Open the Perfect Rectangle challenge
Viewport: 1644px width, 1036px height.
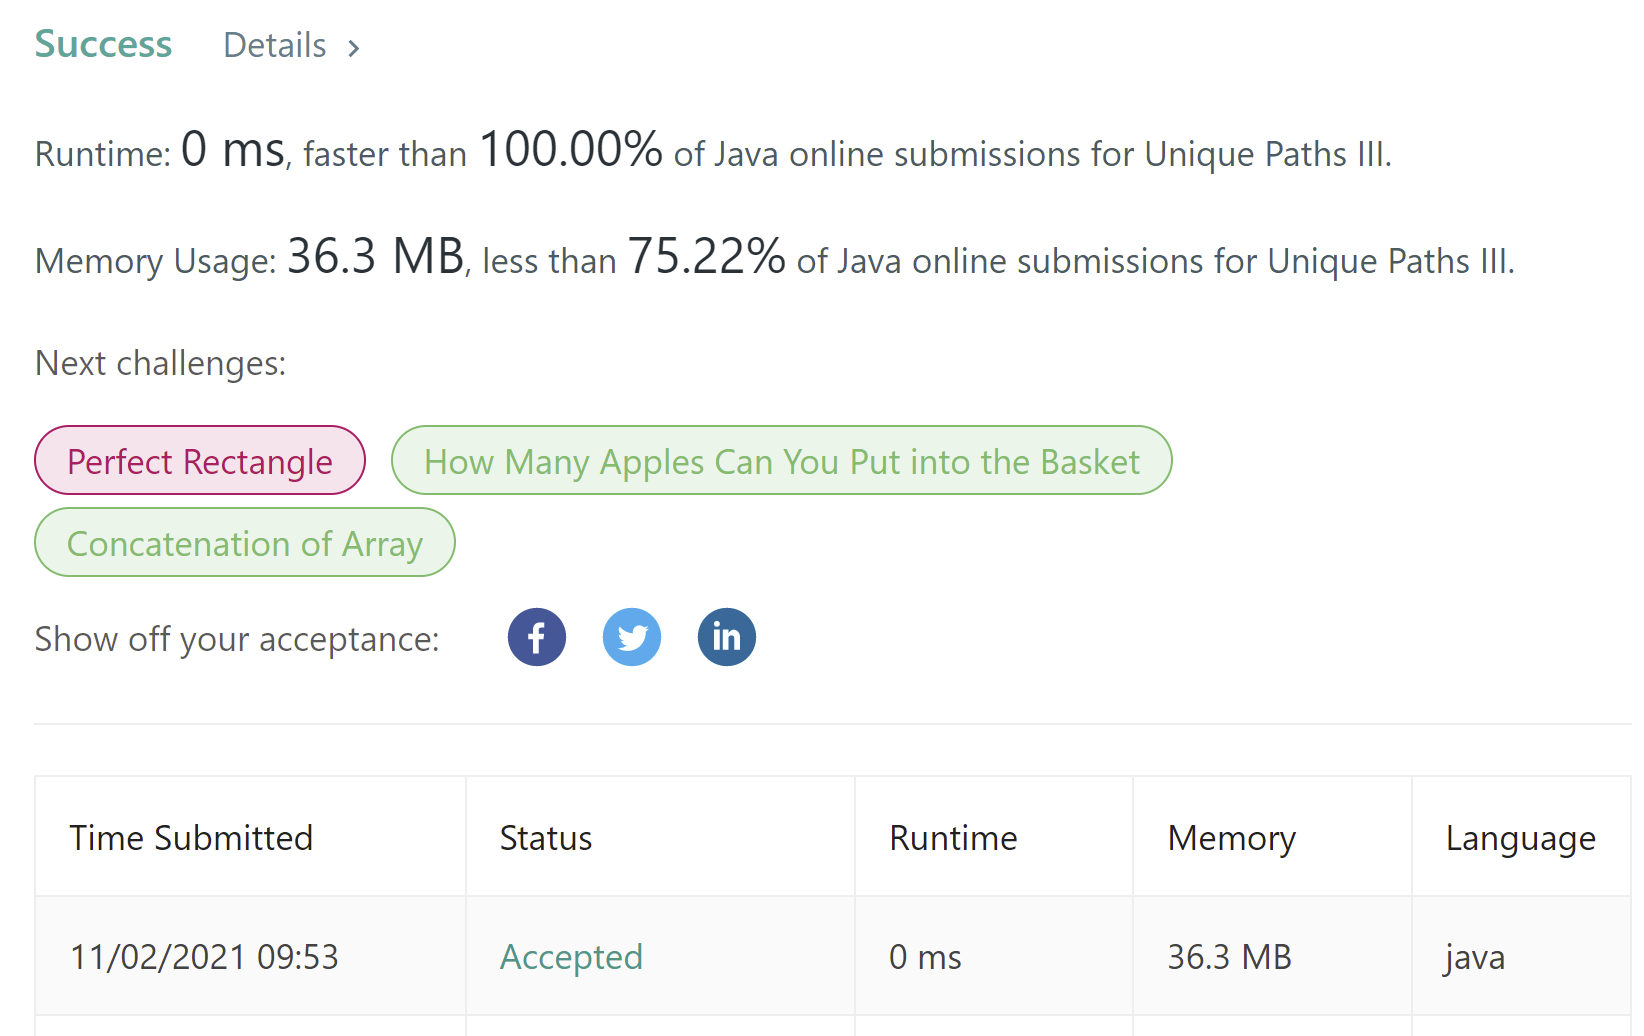tap(200, 461)
